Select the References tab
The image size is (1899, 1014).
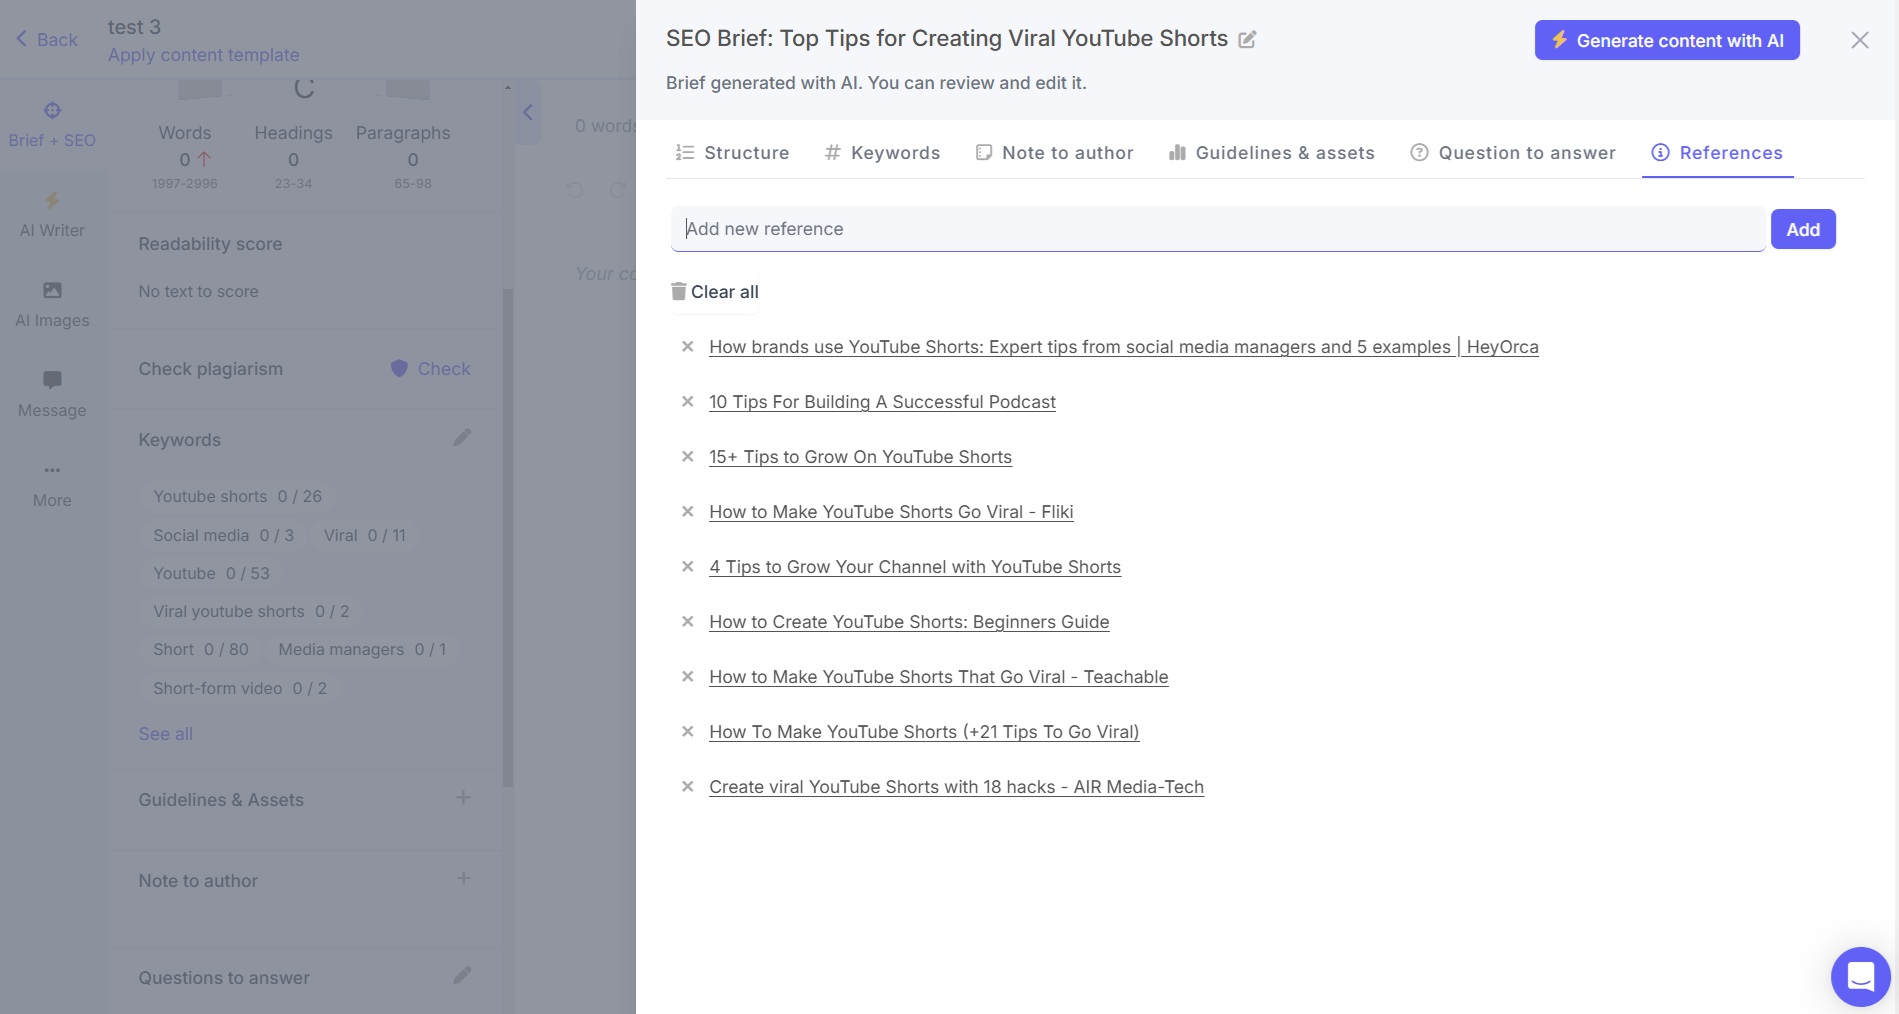click(x=1717, y=153)
